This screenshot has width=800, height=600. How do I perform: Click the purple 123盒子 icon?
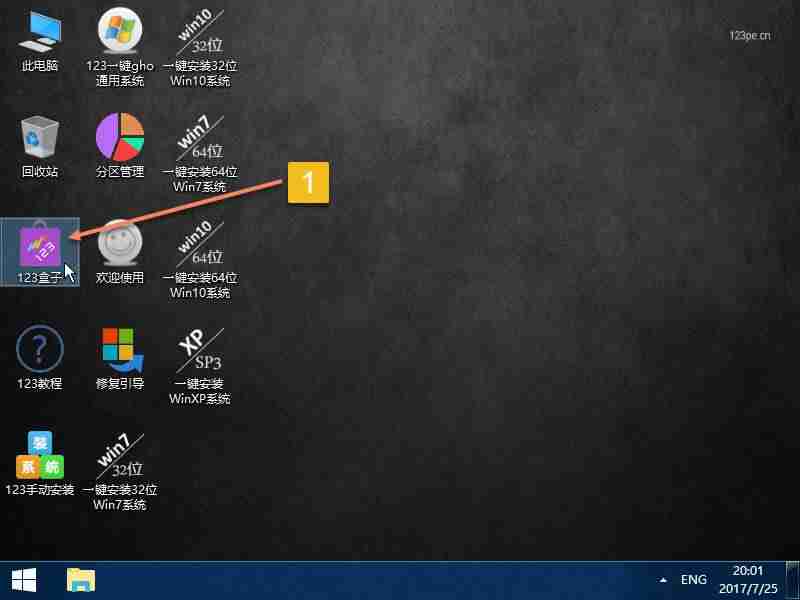pyautogui.click(x=40, y=252)
